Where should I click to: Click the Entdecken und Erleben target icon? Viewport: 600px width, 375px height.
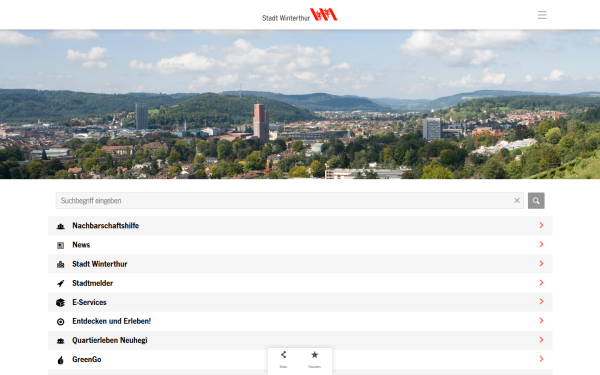tap(60, 322)
